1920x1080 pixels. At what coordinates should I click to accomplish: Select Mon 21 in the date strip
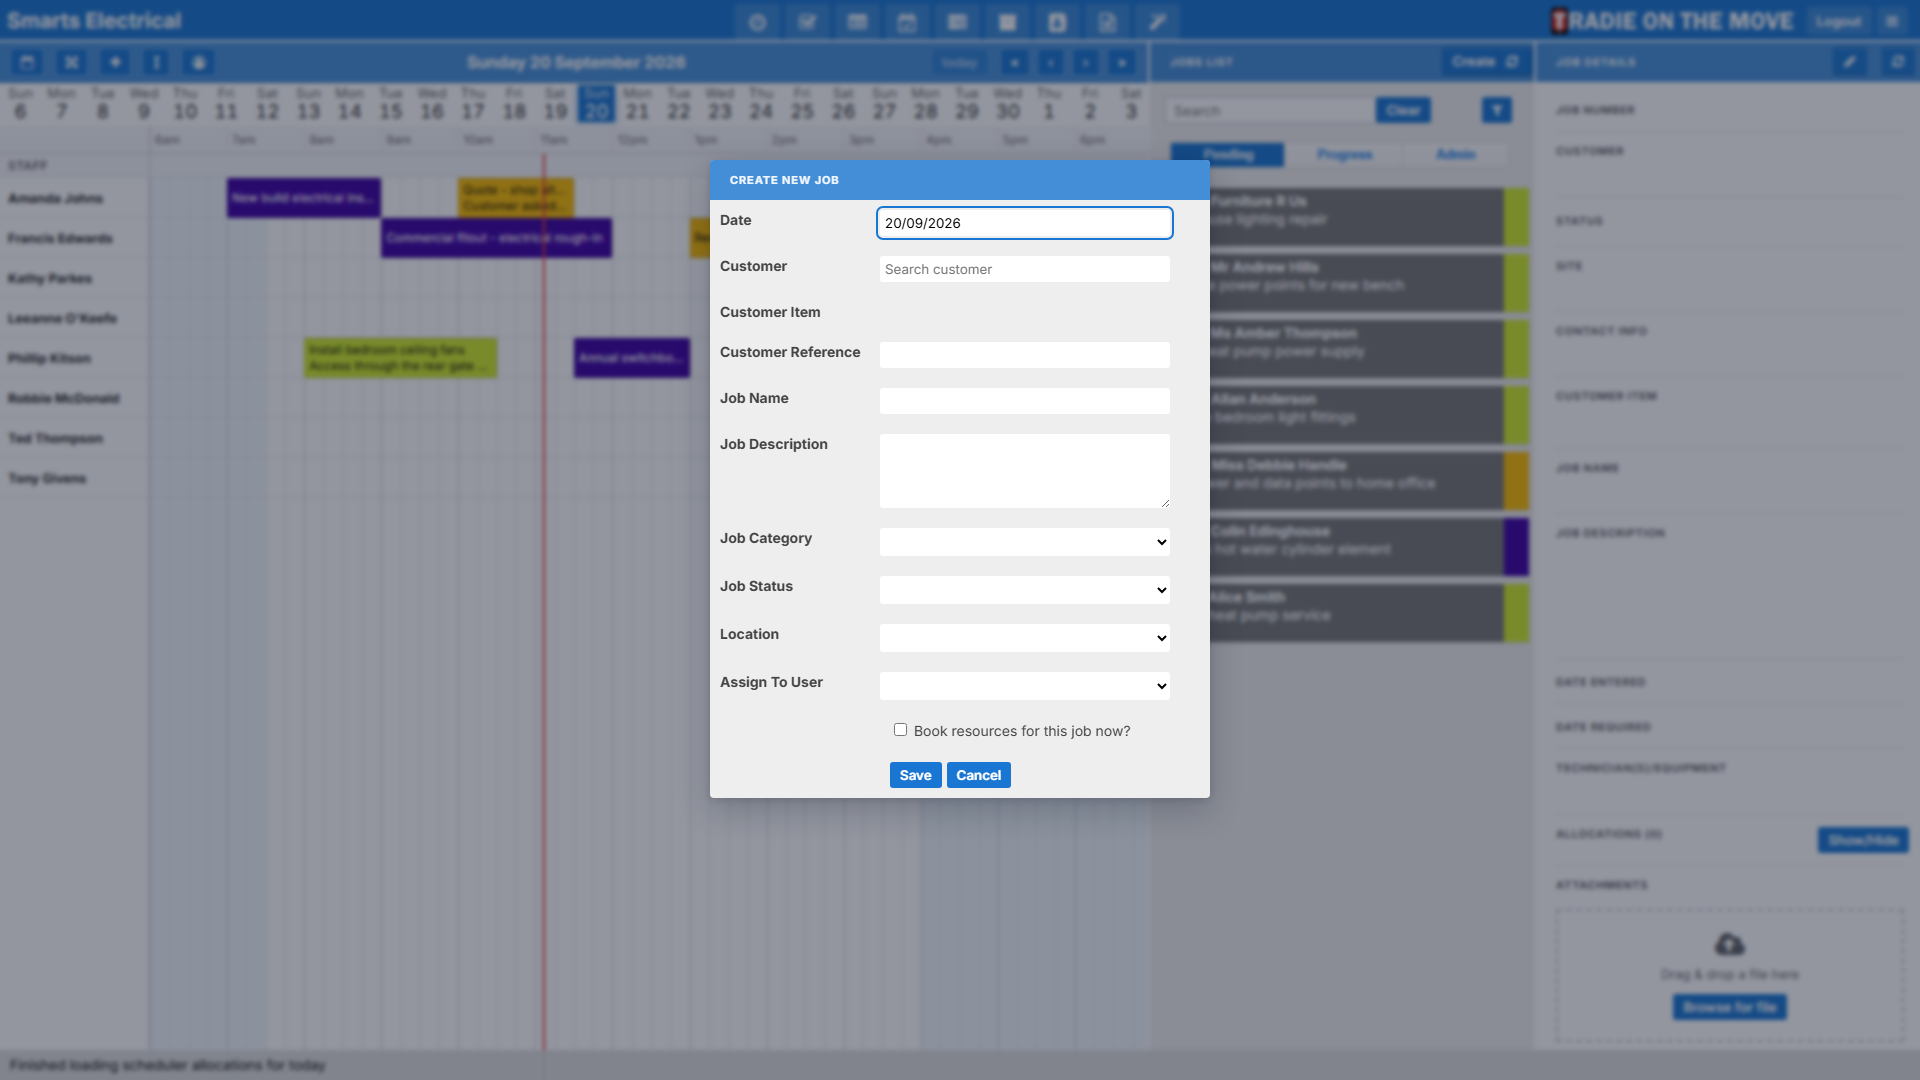pyautogui.click(x=637, y=104)
